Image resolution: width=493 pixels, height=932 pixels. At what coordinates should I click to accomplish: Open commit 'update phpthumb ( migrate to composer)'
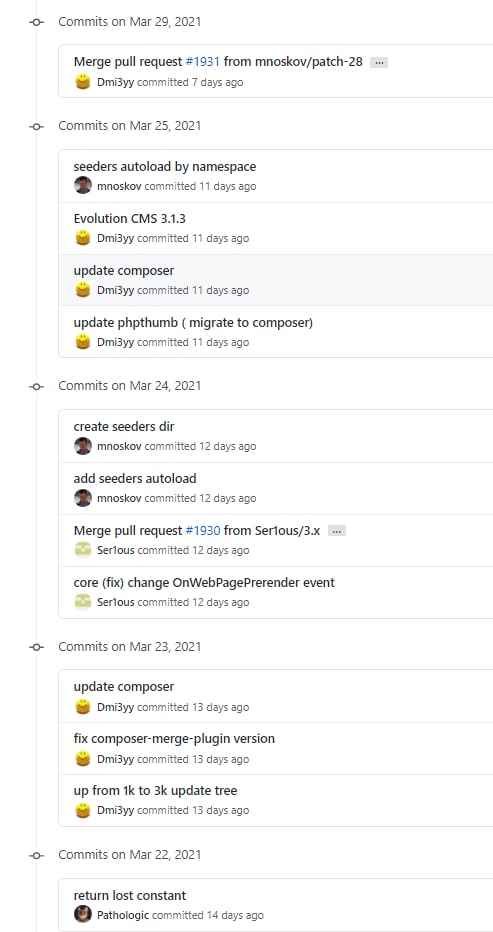click(193, 323)
